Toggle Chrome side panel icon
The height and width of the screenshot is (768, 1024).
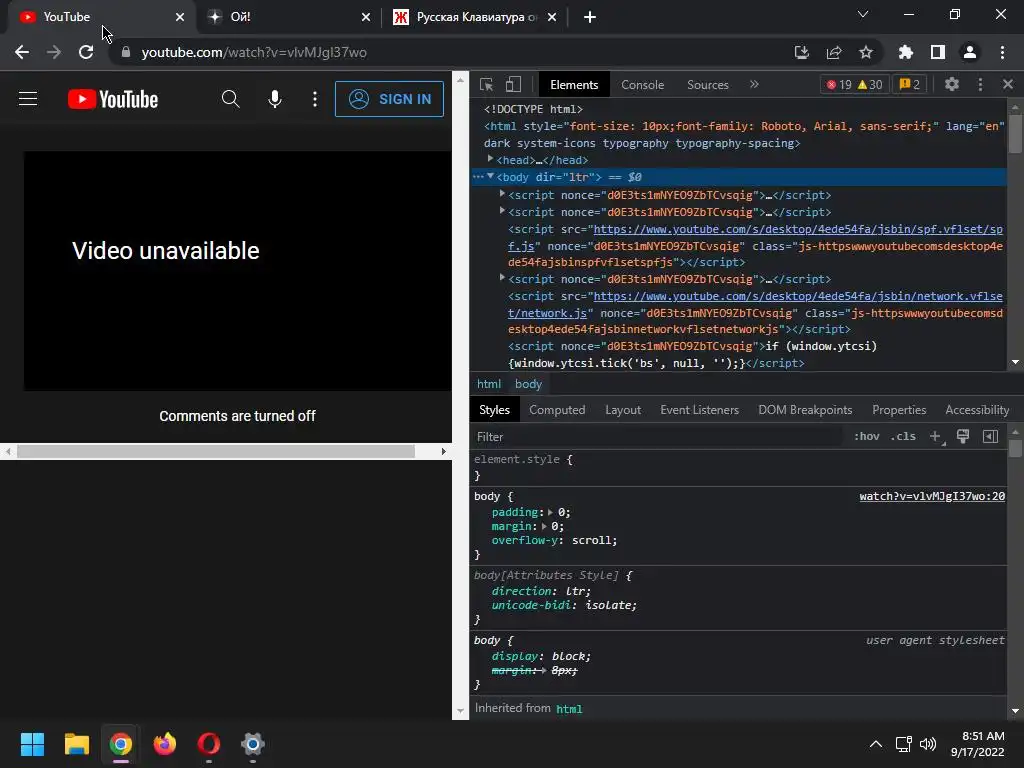(938, 52)
